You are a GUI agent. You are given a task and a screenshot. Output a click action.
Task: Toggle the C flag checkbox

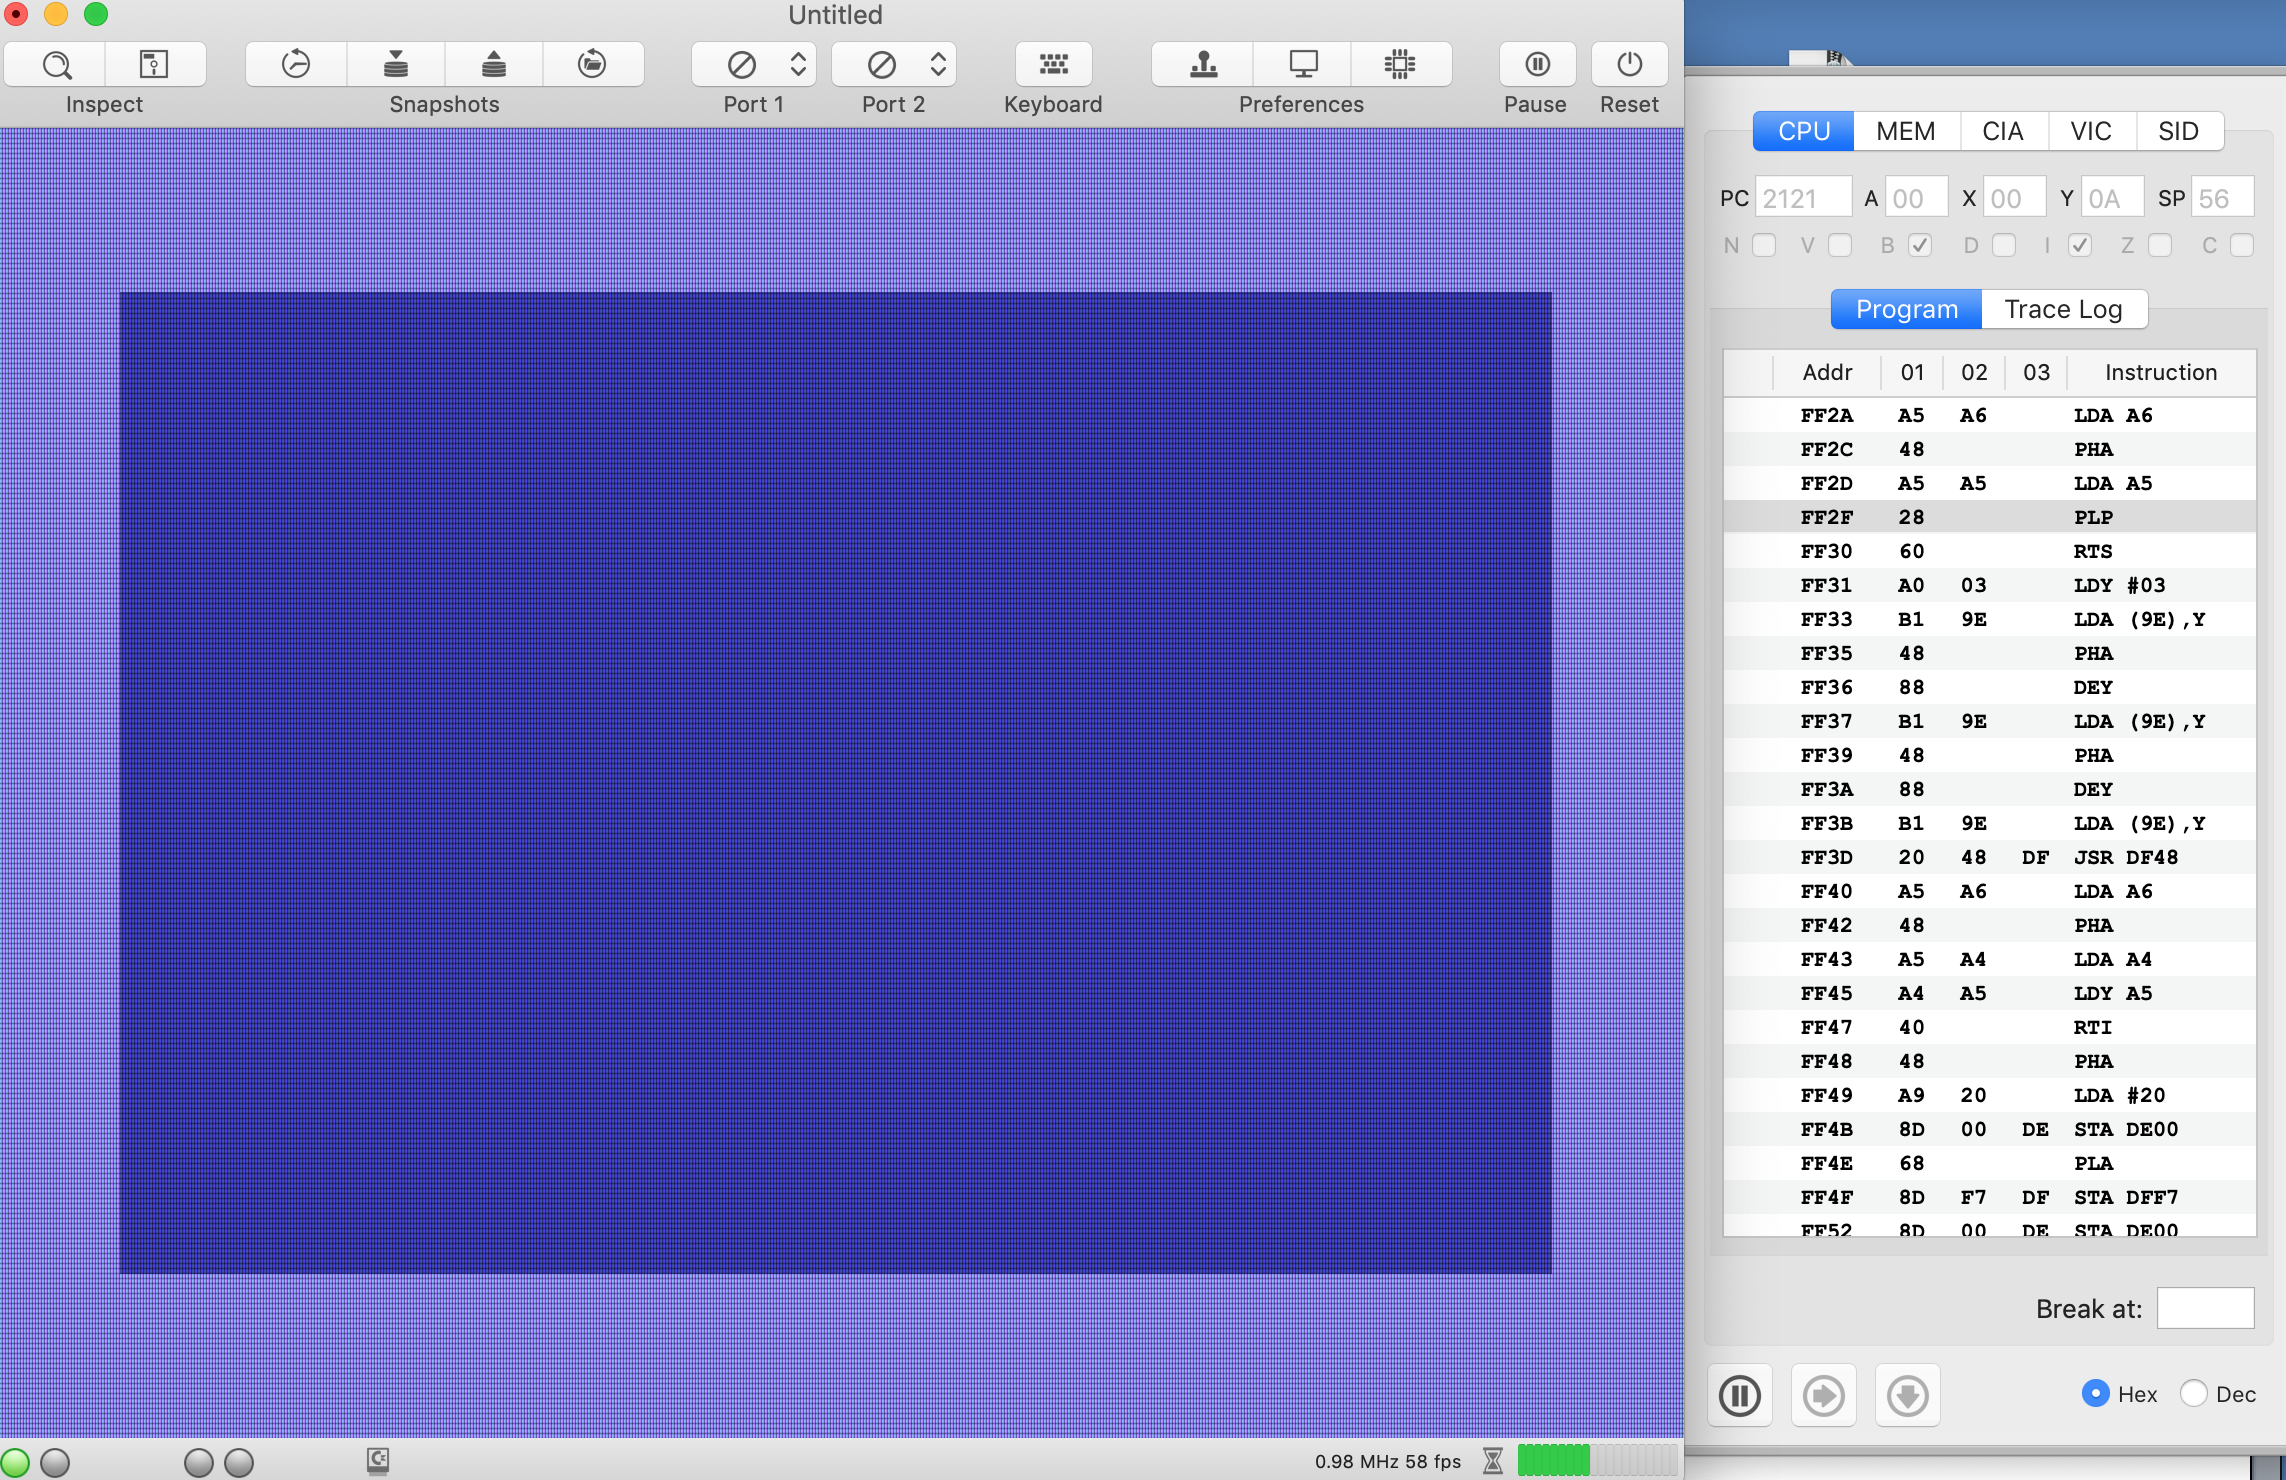(x=2242, y=245)
